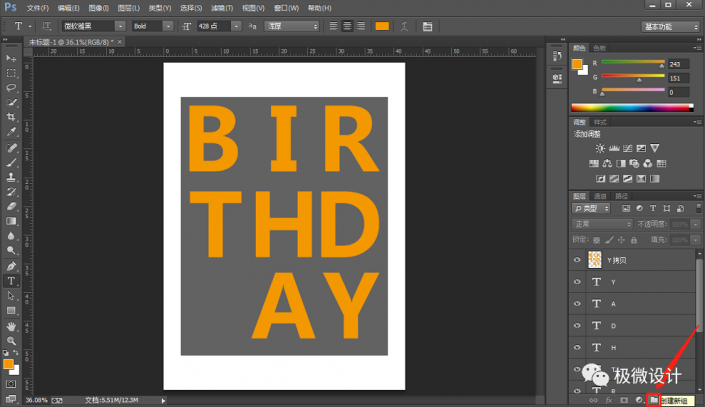The width and height of the screenshot is (705, 407).
Task: Click the orange text color swatch in options bar
Action: pyautogui.click(x=383, y=25)
